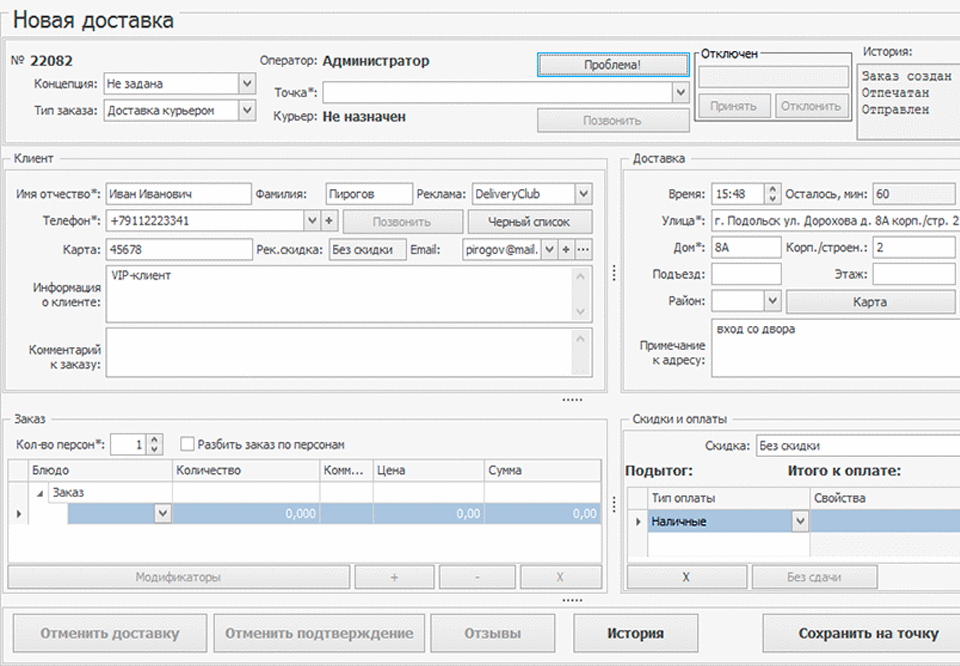Expand the Наличные payment type dropdown
The width and height of the screenshot is (960, 666).
coord(799,521)
